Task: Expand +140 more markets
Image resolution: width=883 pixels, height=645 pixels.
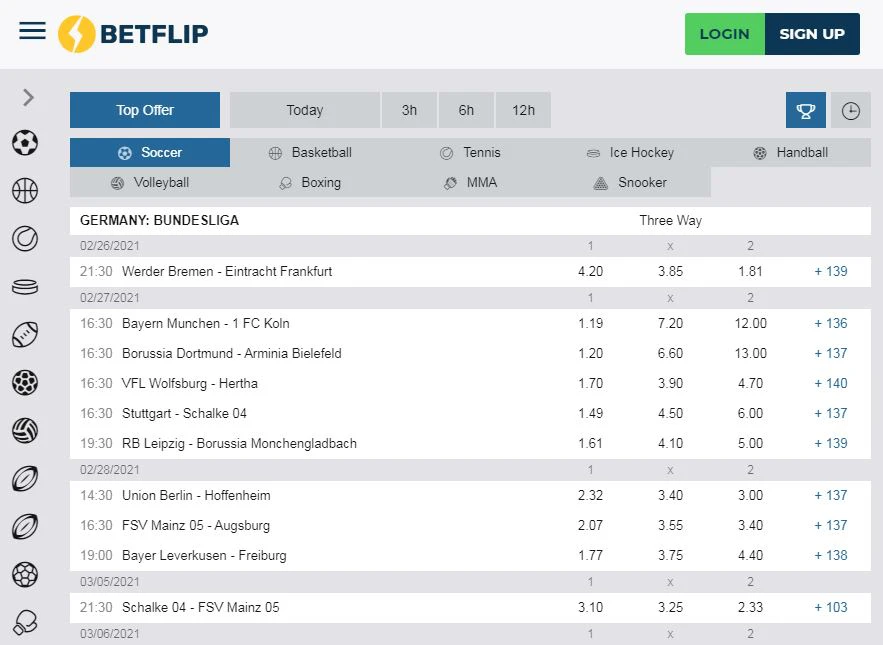Action: (x=831, y=384)
